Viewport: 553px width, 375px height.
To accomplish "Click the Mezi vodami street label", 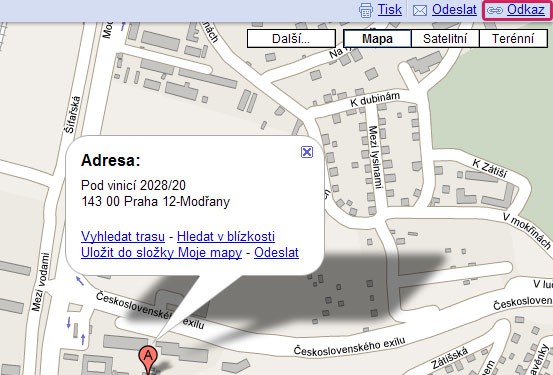I will (41, 282).
